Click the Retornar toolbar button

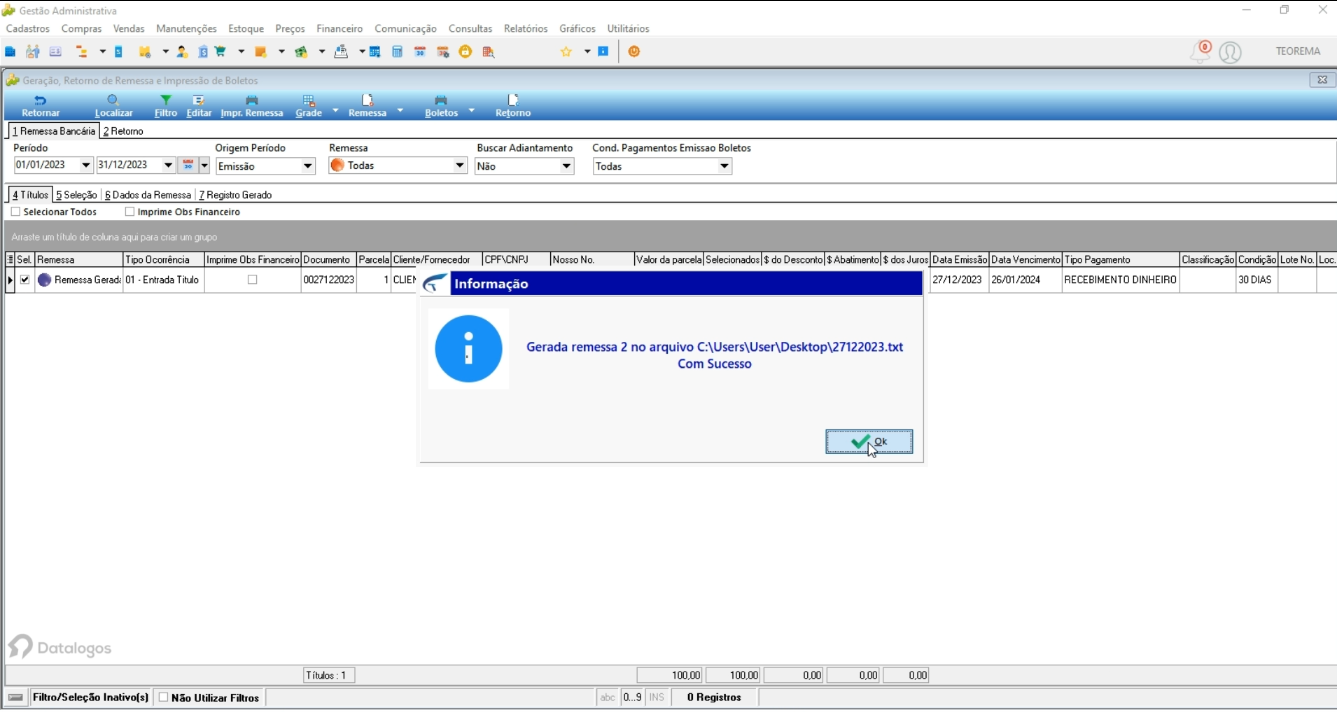coord(40,107)
